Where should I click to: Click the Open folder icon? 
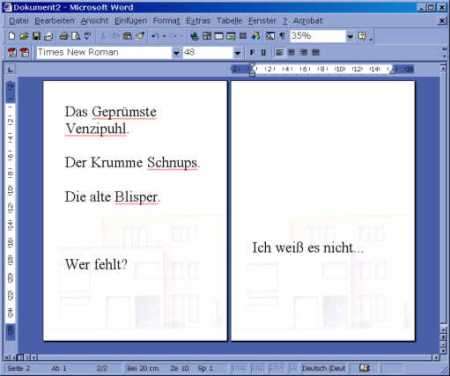point(24,36)
